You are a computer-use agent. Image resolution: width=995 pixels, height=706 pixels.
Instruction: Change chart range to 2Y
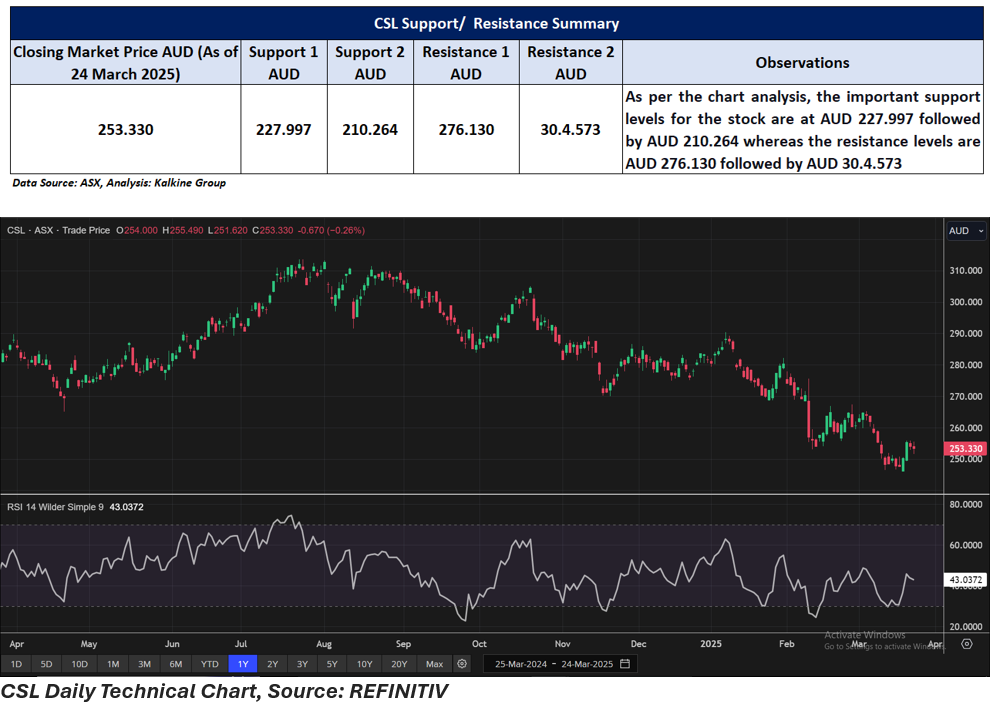tap(272, 664)
